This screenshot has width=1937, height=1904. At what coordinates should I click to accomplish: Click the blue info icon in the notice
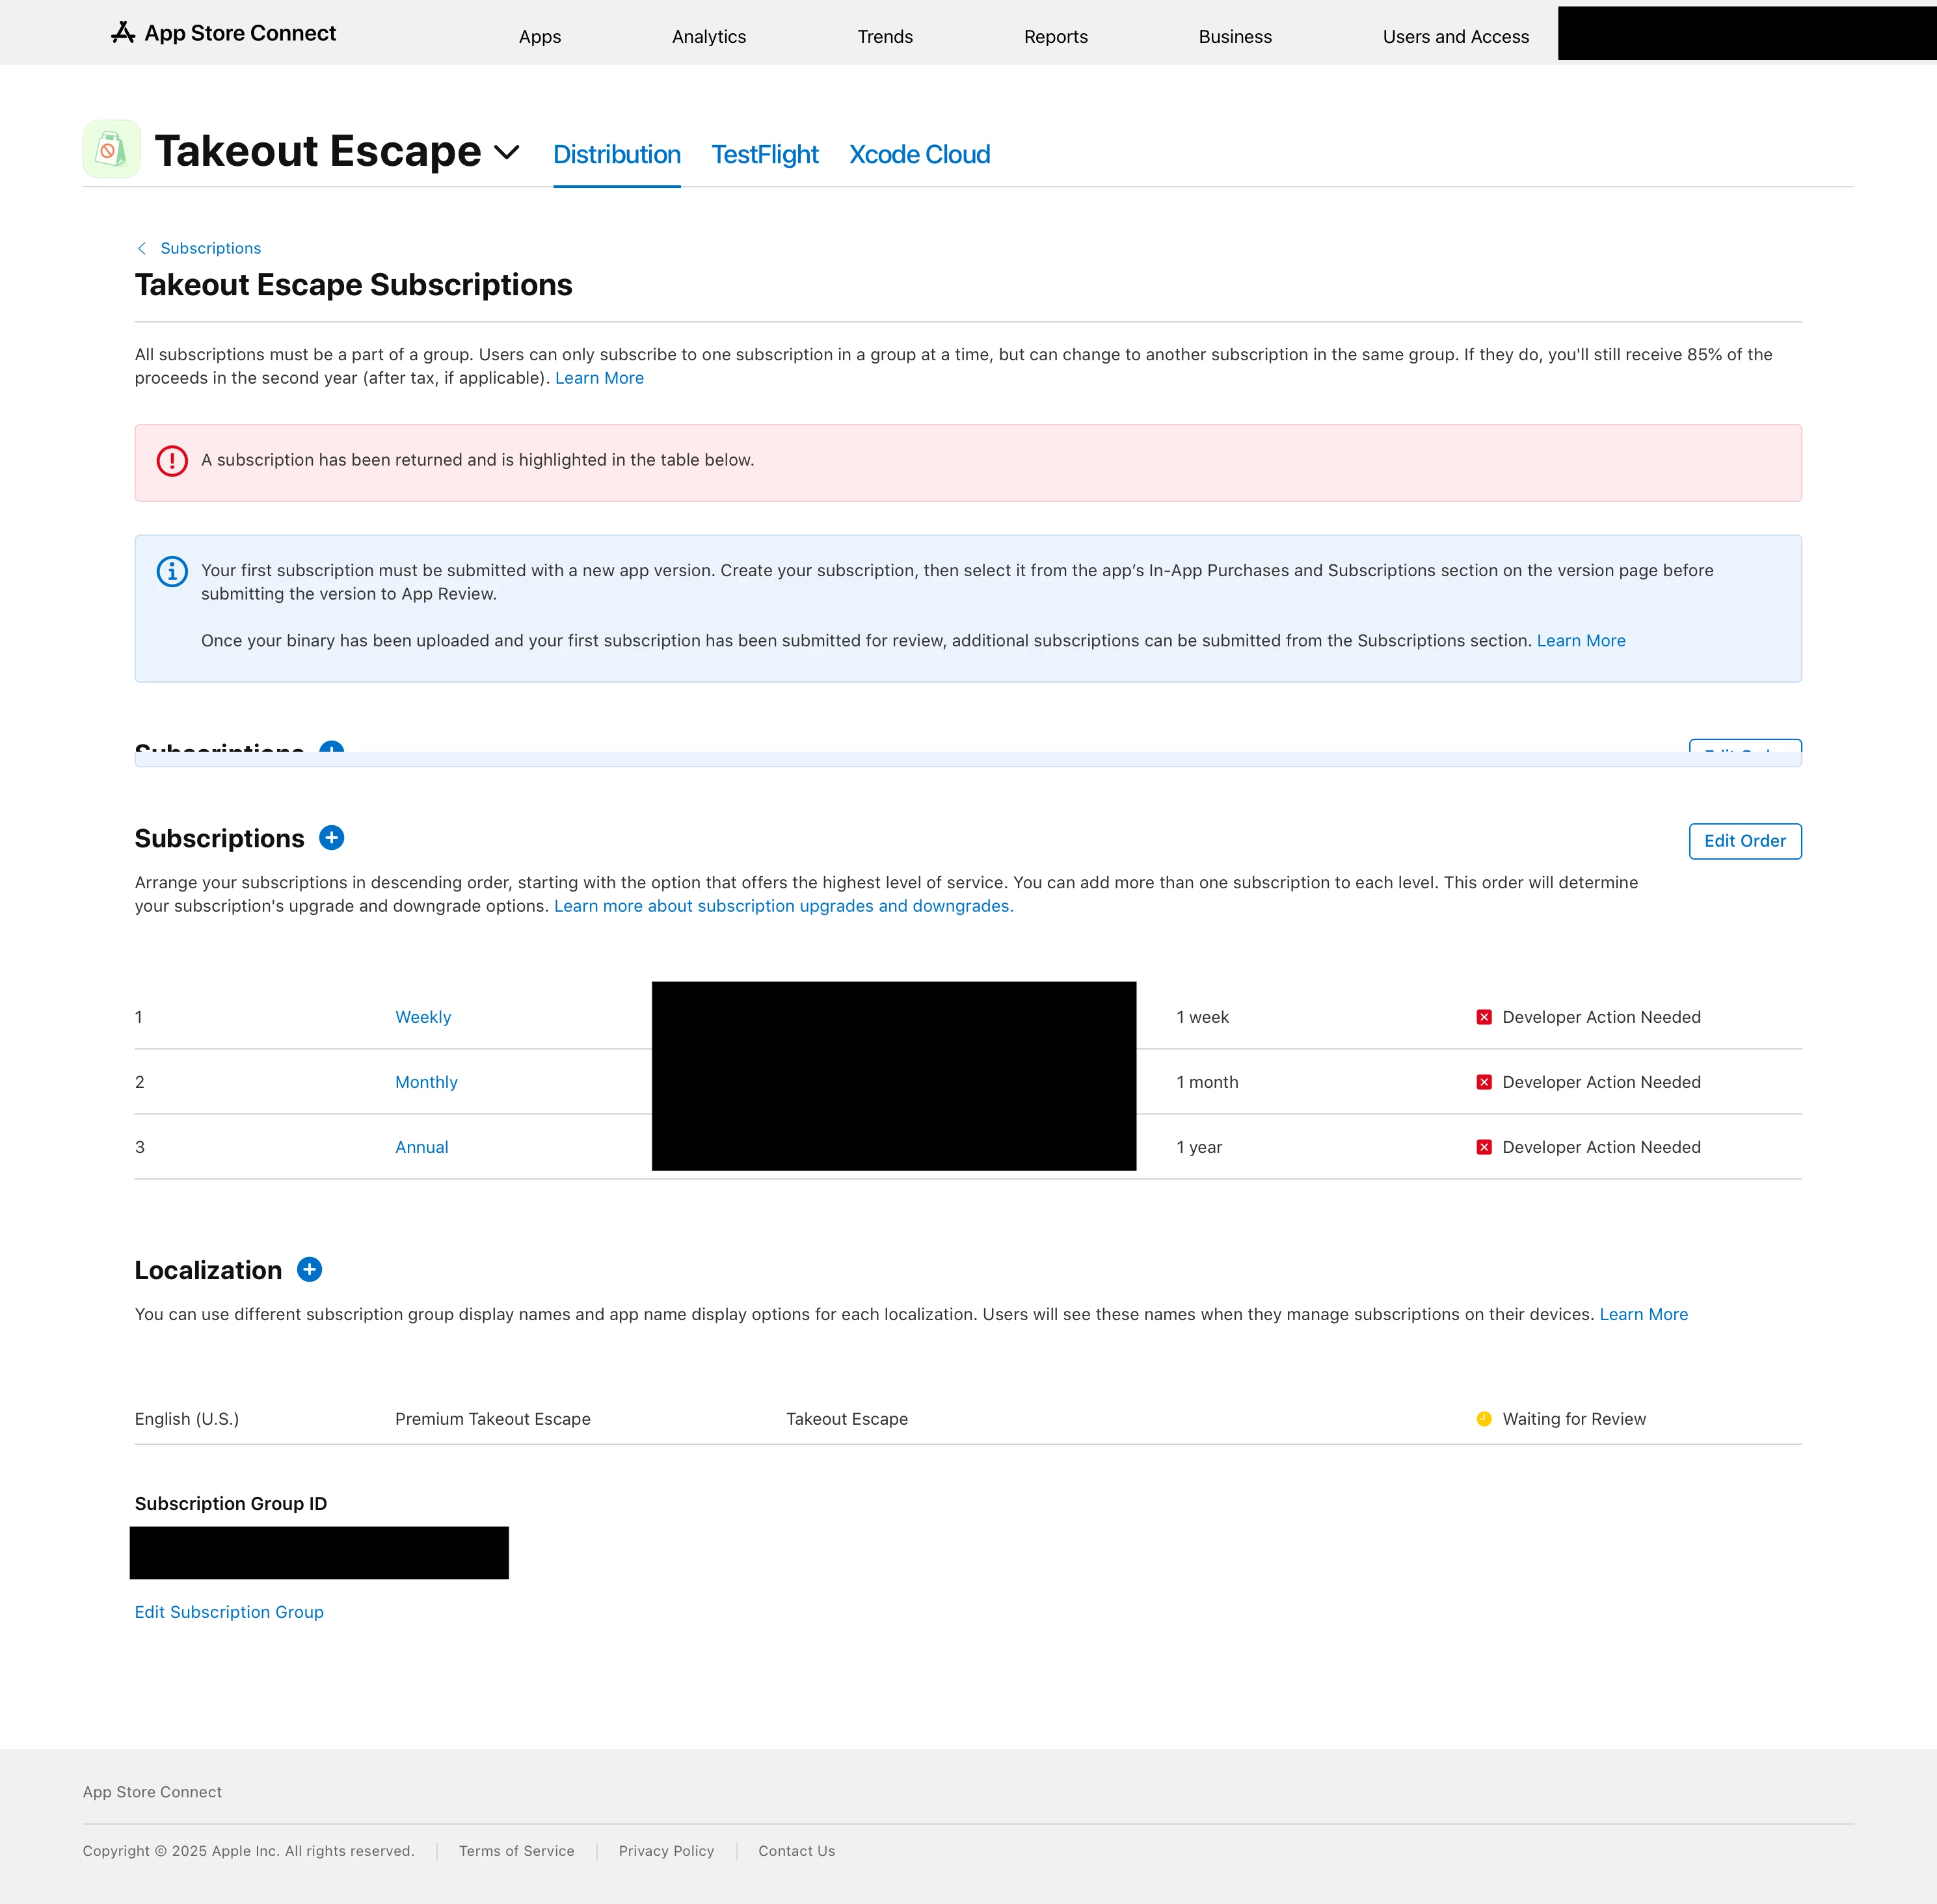[x=172, y=571]
